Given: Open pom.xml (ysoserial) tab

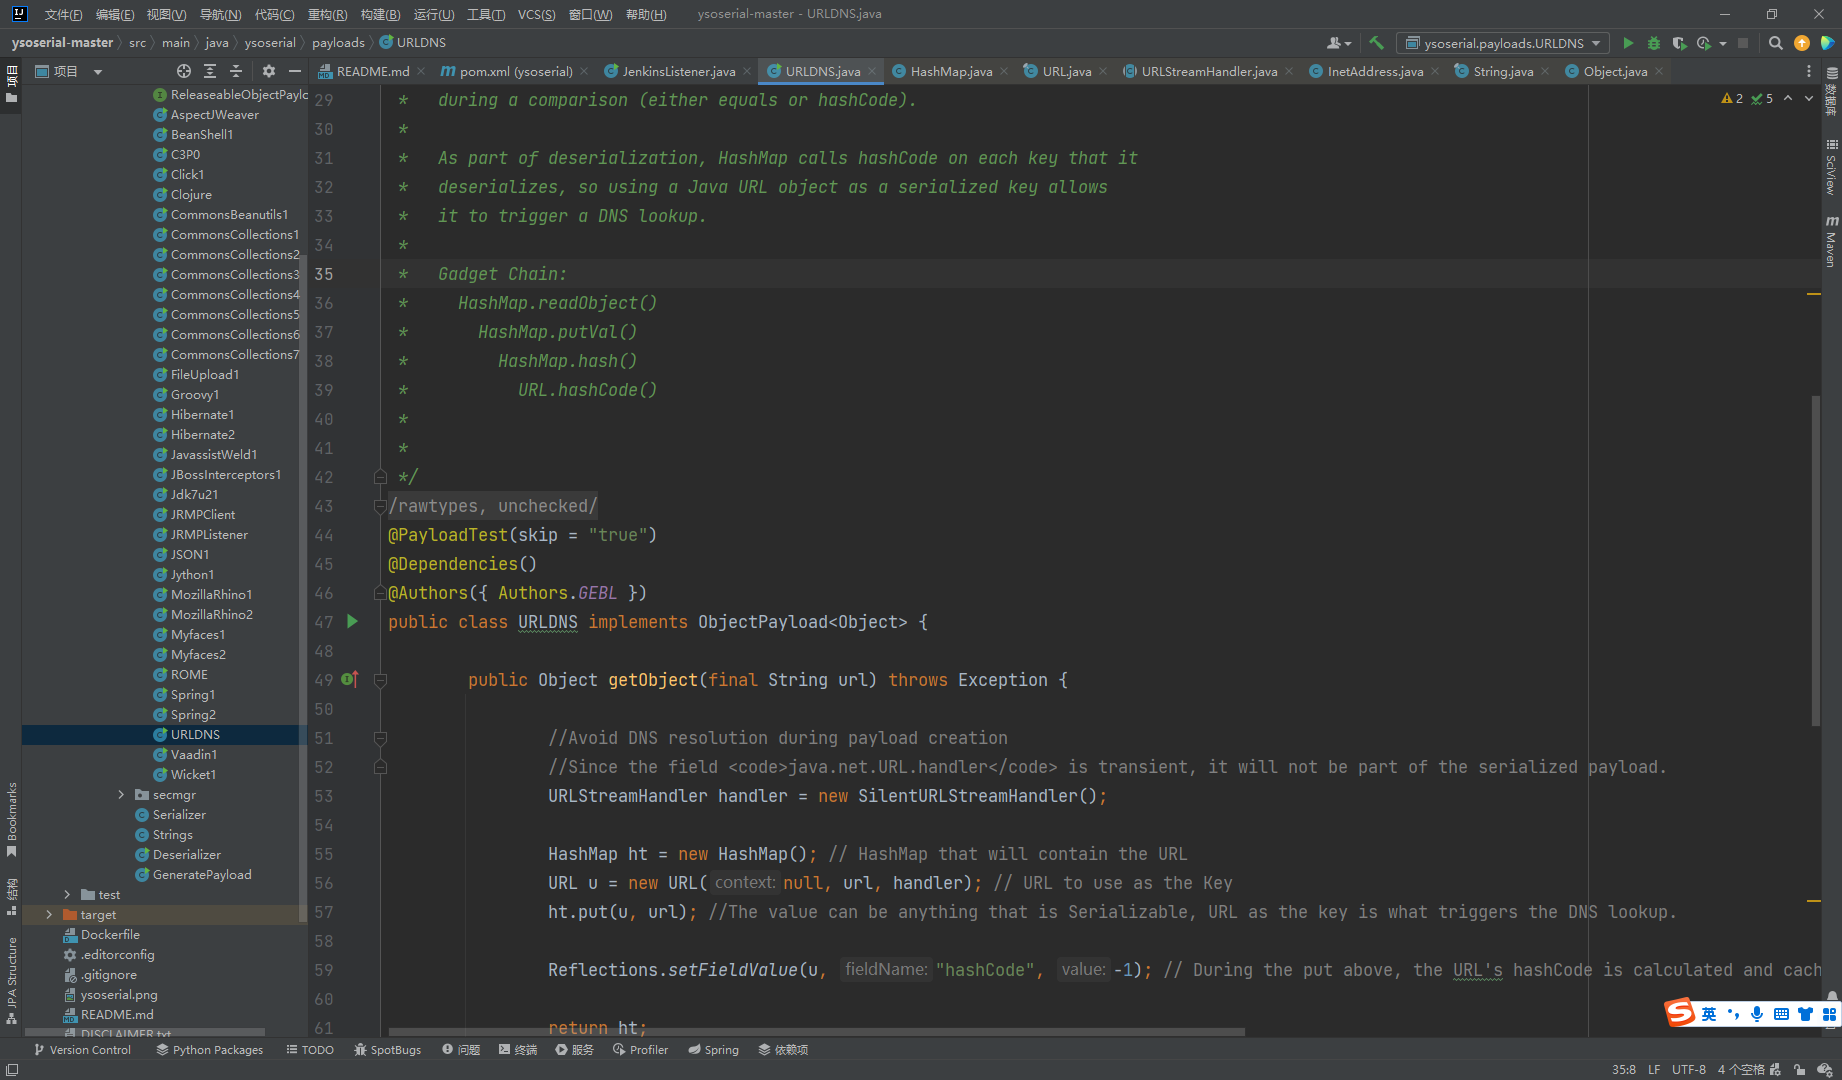Looking at the screenshot, I should pos(516,71).
